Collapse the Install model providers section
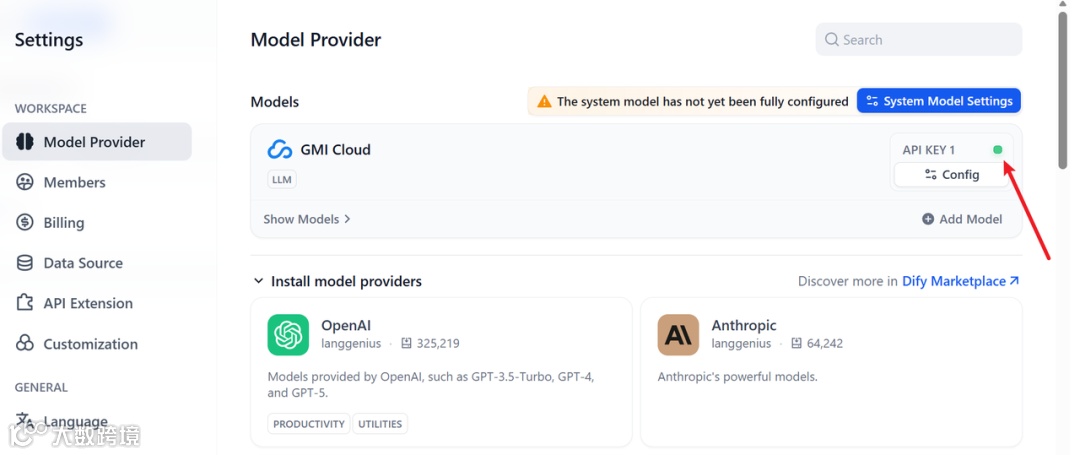Image resolution: width=1080 pixels, height=455 pixels. click(x=259, y=281)
